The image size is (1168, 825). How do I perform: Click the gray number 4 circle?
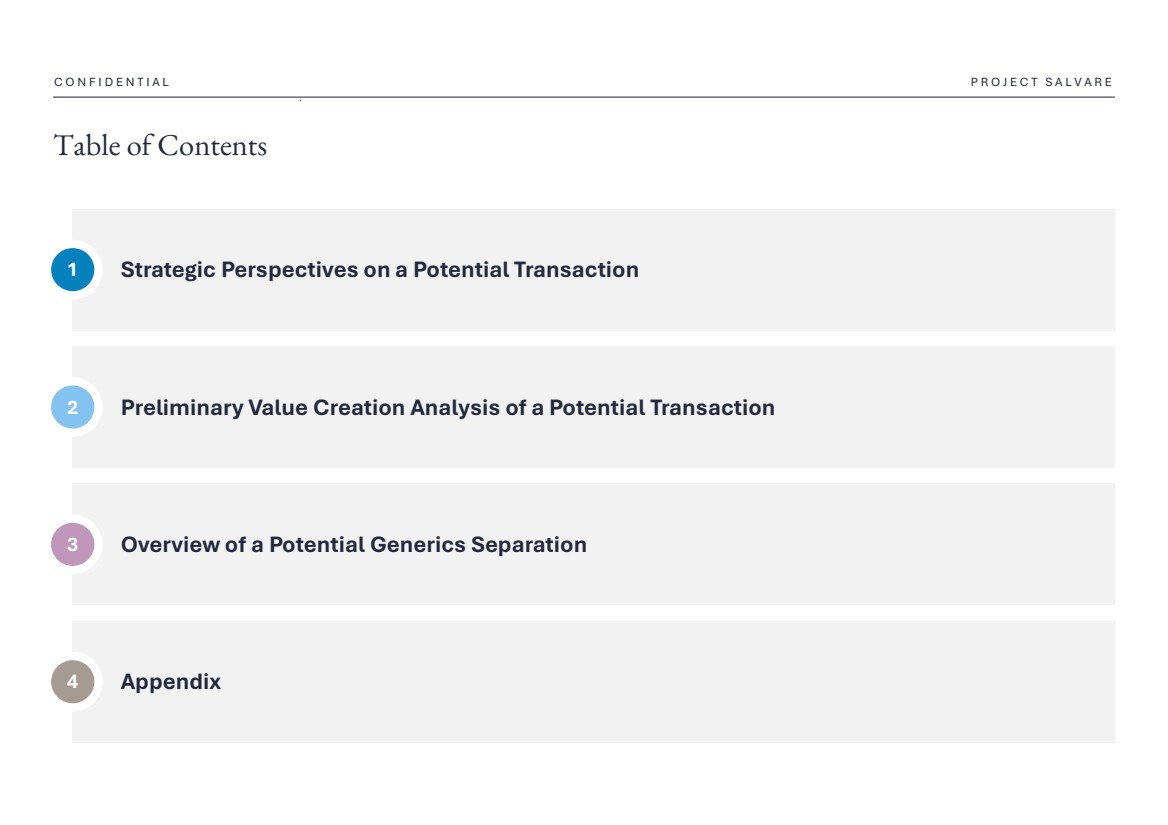tap(72, 682)
